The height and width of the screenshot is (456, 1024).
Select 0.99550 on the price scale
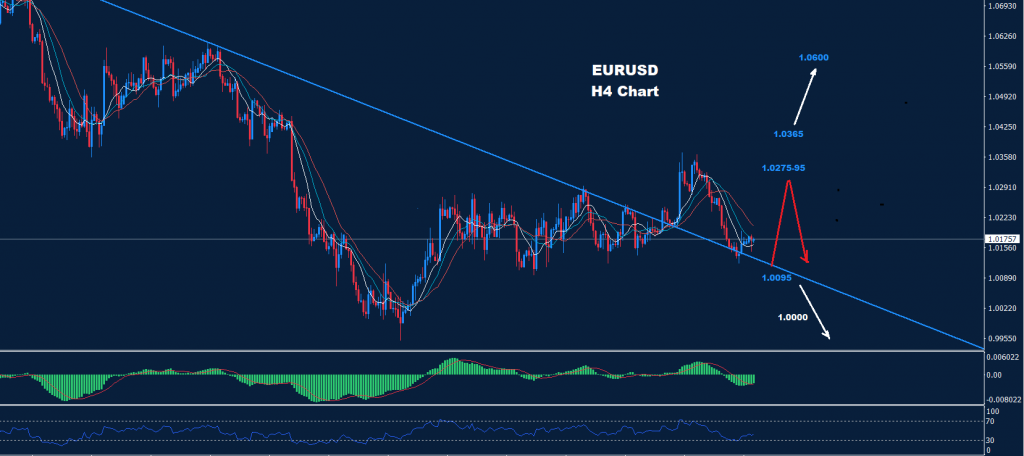[1002, 338]
